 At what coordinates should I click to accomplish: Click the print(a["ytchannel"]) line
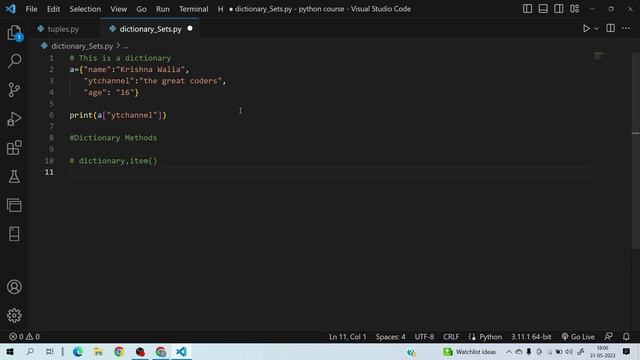tap(118, 116)
